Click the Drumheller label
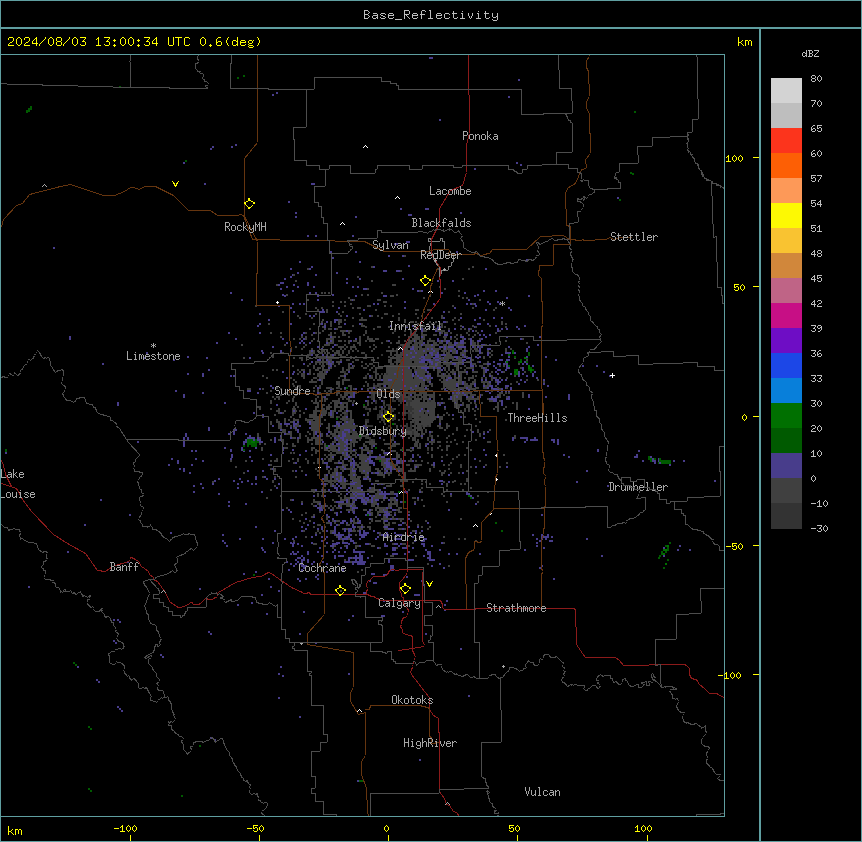862x842 pixels. pos(638,487)
